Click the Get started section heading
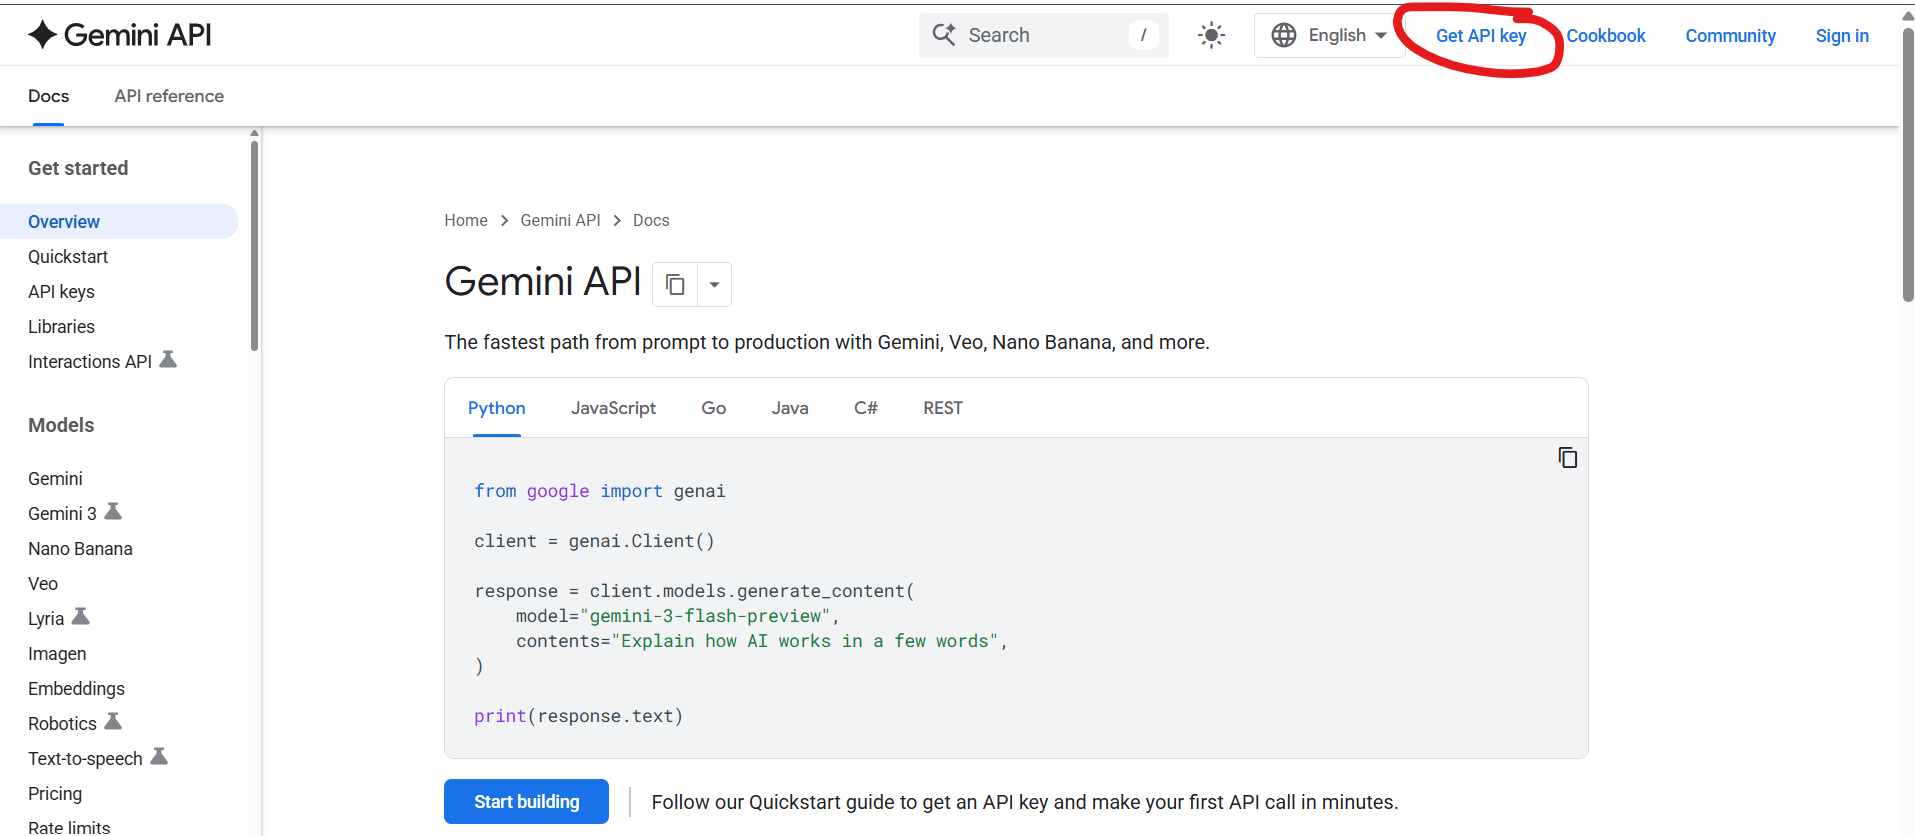 [78, 168]
